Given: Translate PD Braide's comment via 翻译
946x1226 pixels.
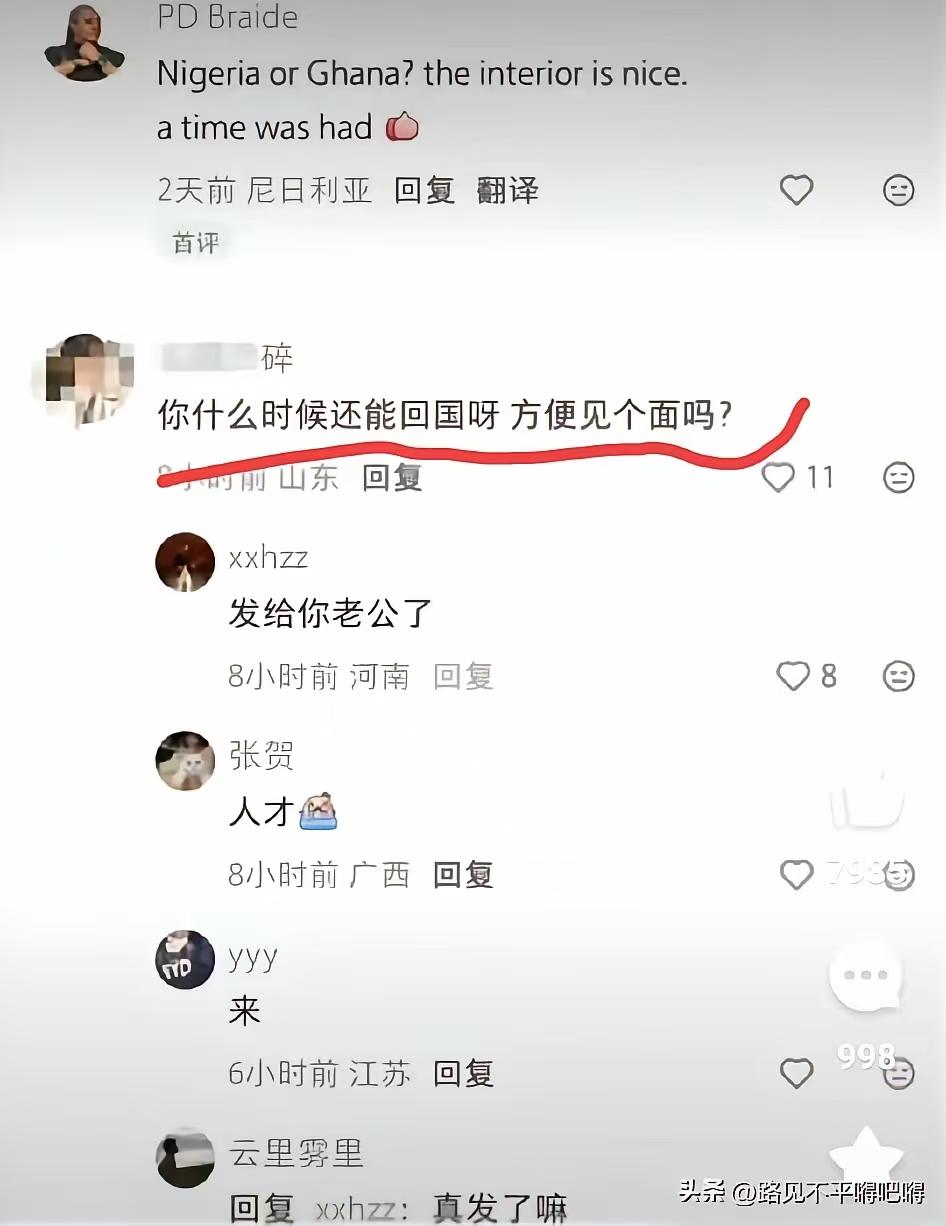Looking at the screenshot, I should (x=507, y=190).
